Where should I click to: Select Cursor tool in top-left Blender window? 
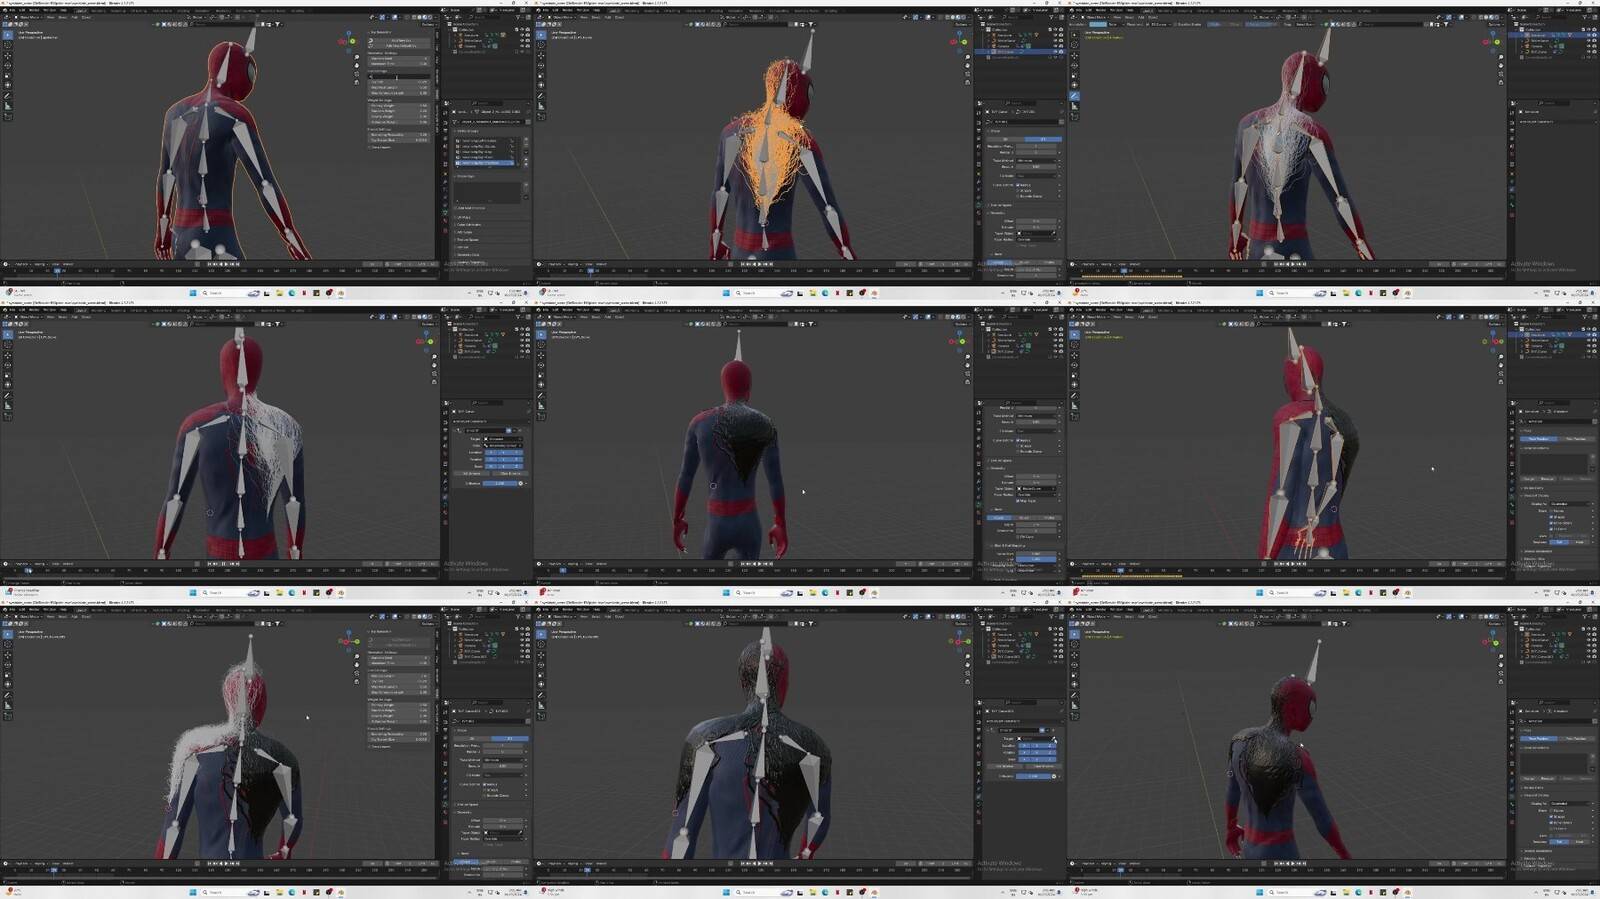pyautogui.click(x=7, y=45)
